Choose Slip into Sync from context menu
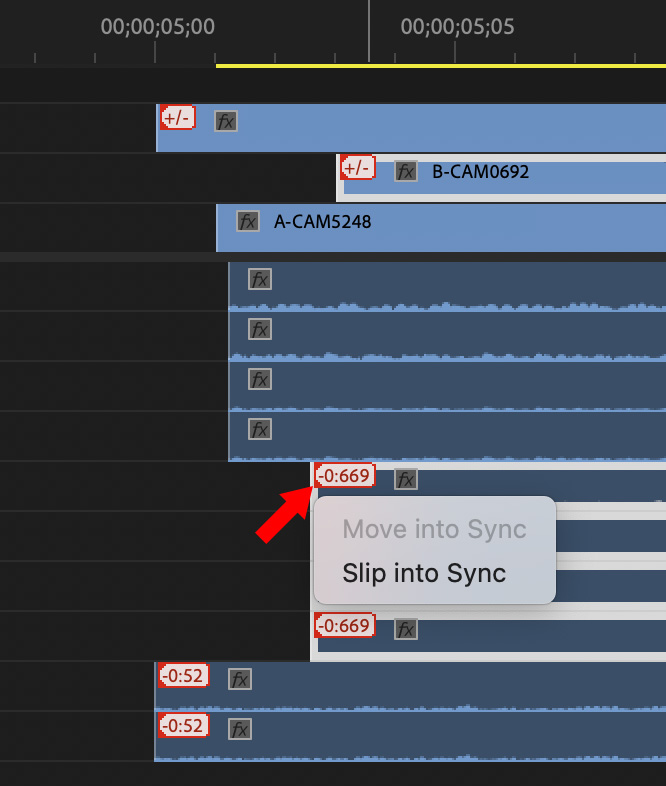This screenshot has width=666, height=786. click(424, 573)
